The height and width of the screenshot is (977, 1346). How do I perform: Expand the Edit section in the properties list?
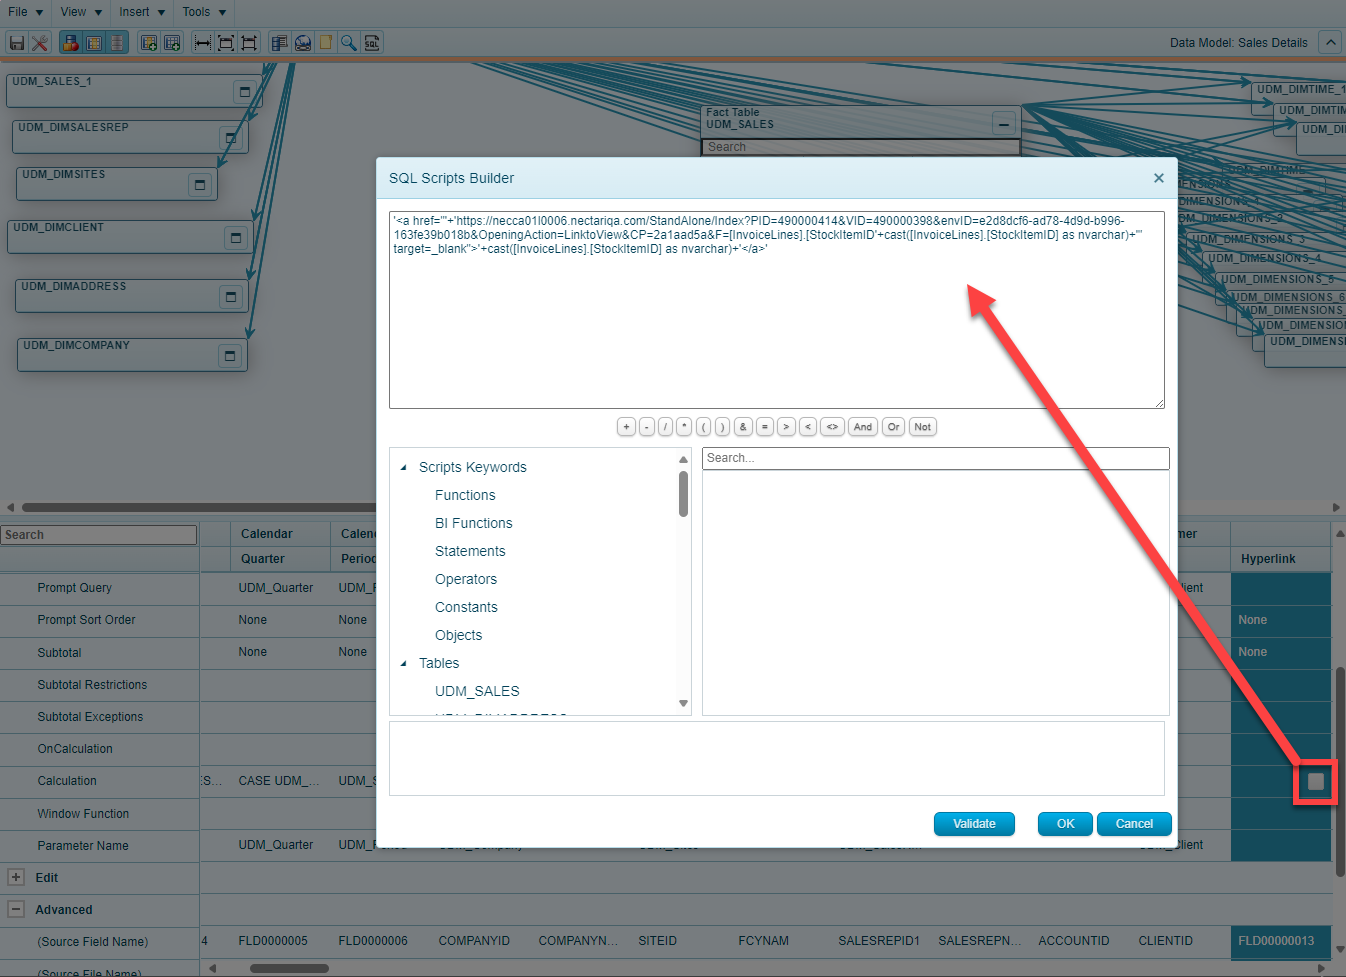[16, 877]
